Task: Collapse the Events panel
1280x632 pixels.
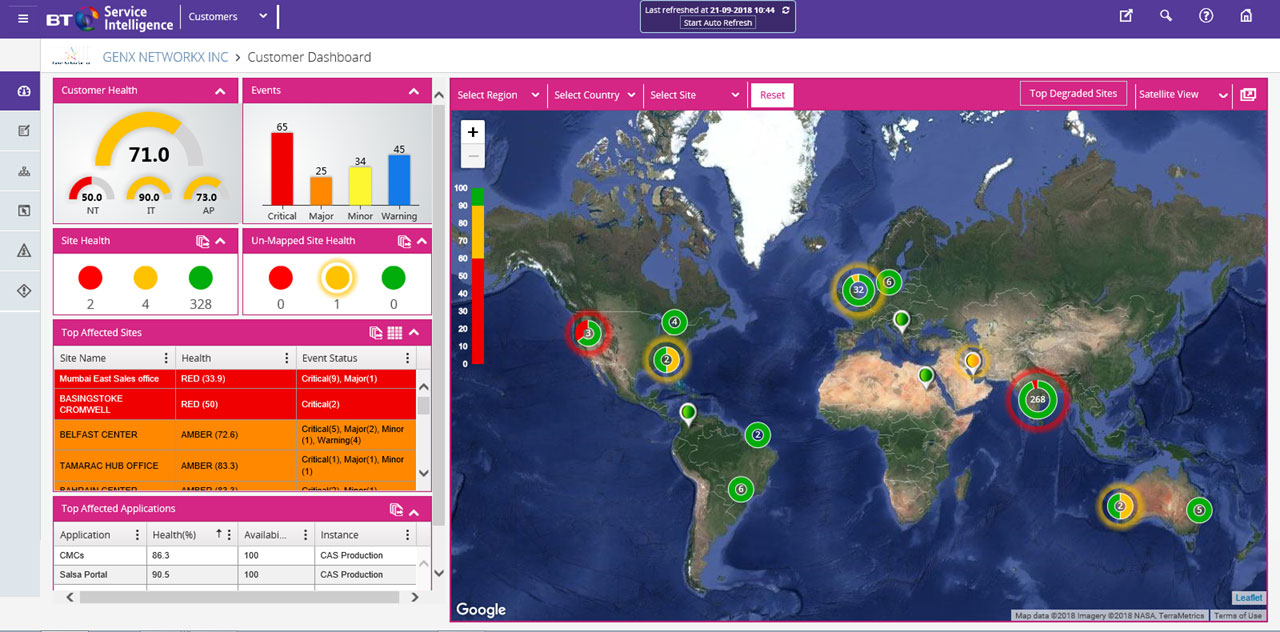Action: click(x=414, y=91)
